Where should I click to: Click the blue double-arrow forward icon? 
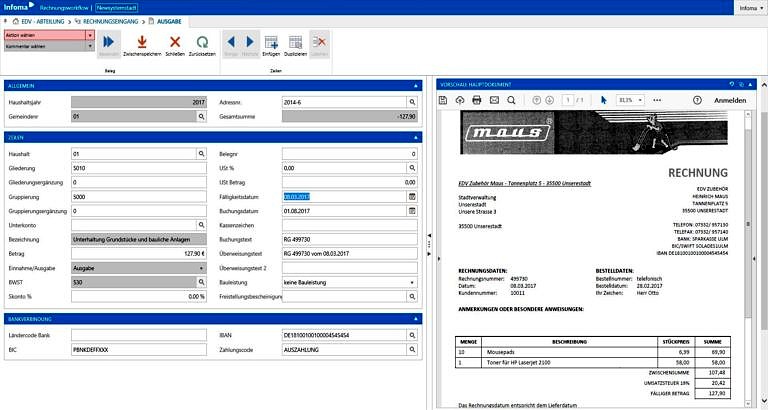109,42
